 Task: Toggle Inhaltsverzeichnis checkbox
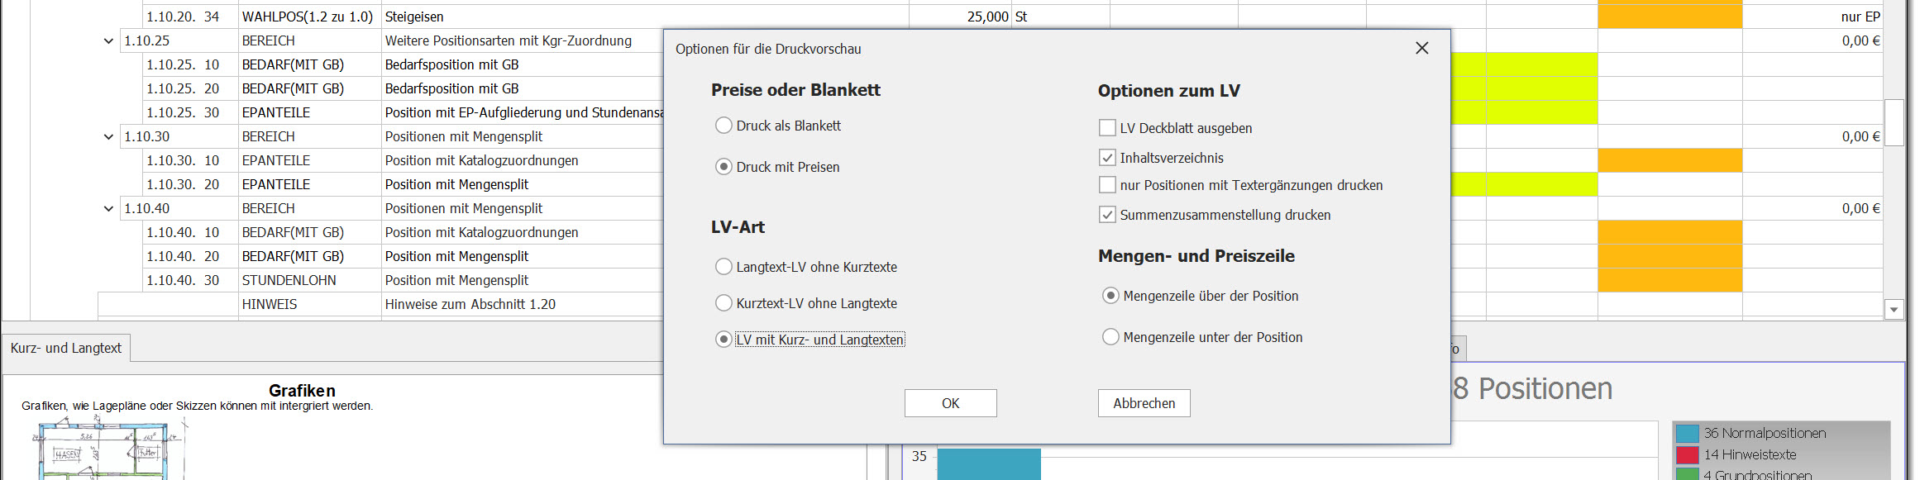tap(1107, 158)
